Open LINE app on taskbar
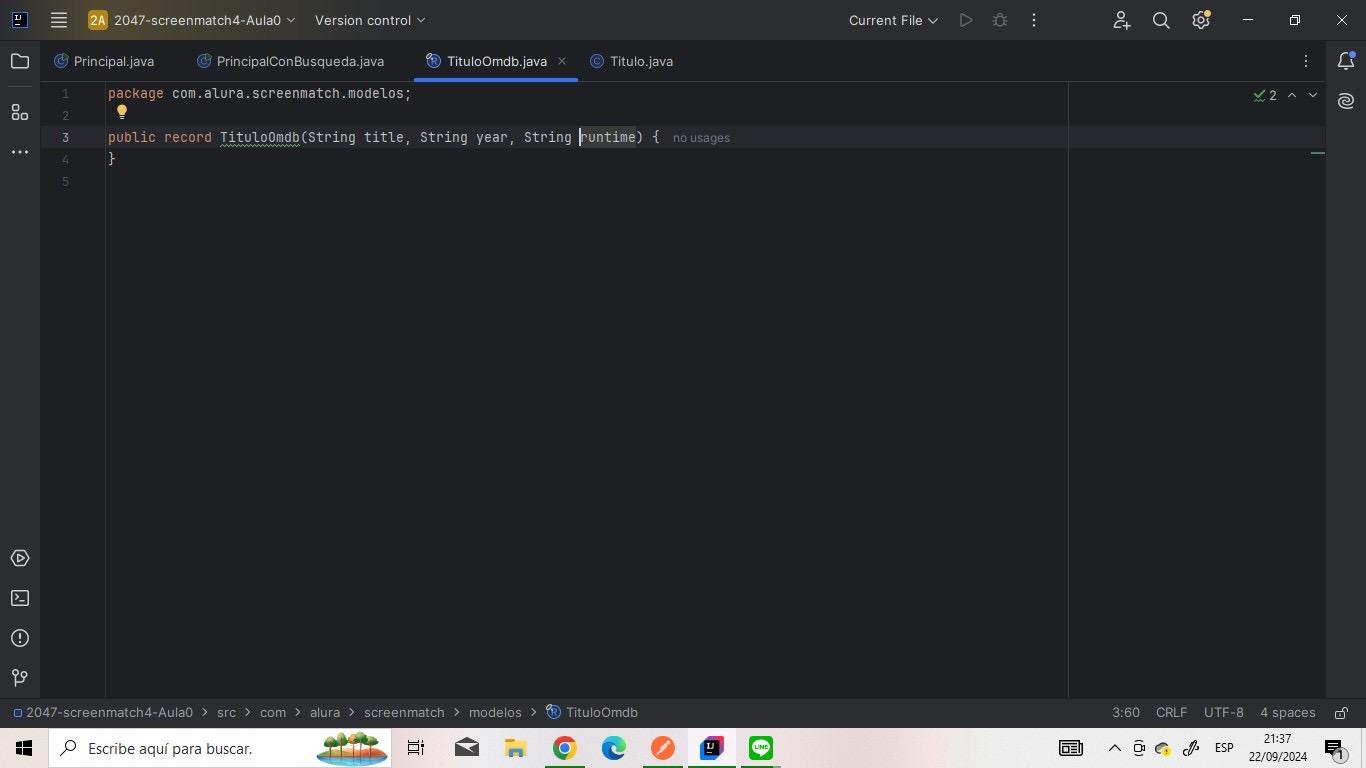1366x768 pixels. pos(760,748)
